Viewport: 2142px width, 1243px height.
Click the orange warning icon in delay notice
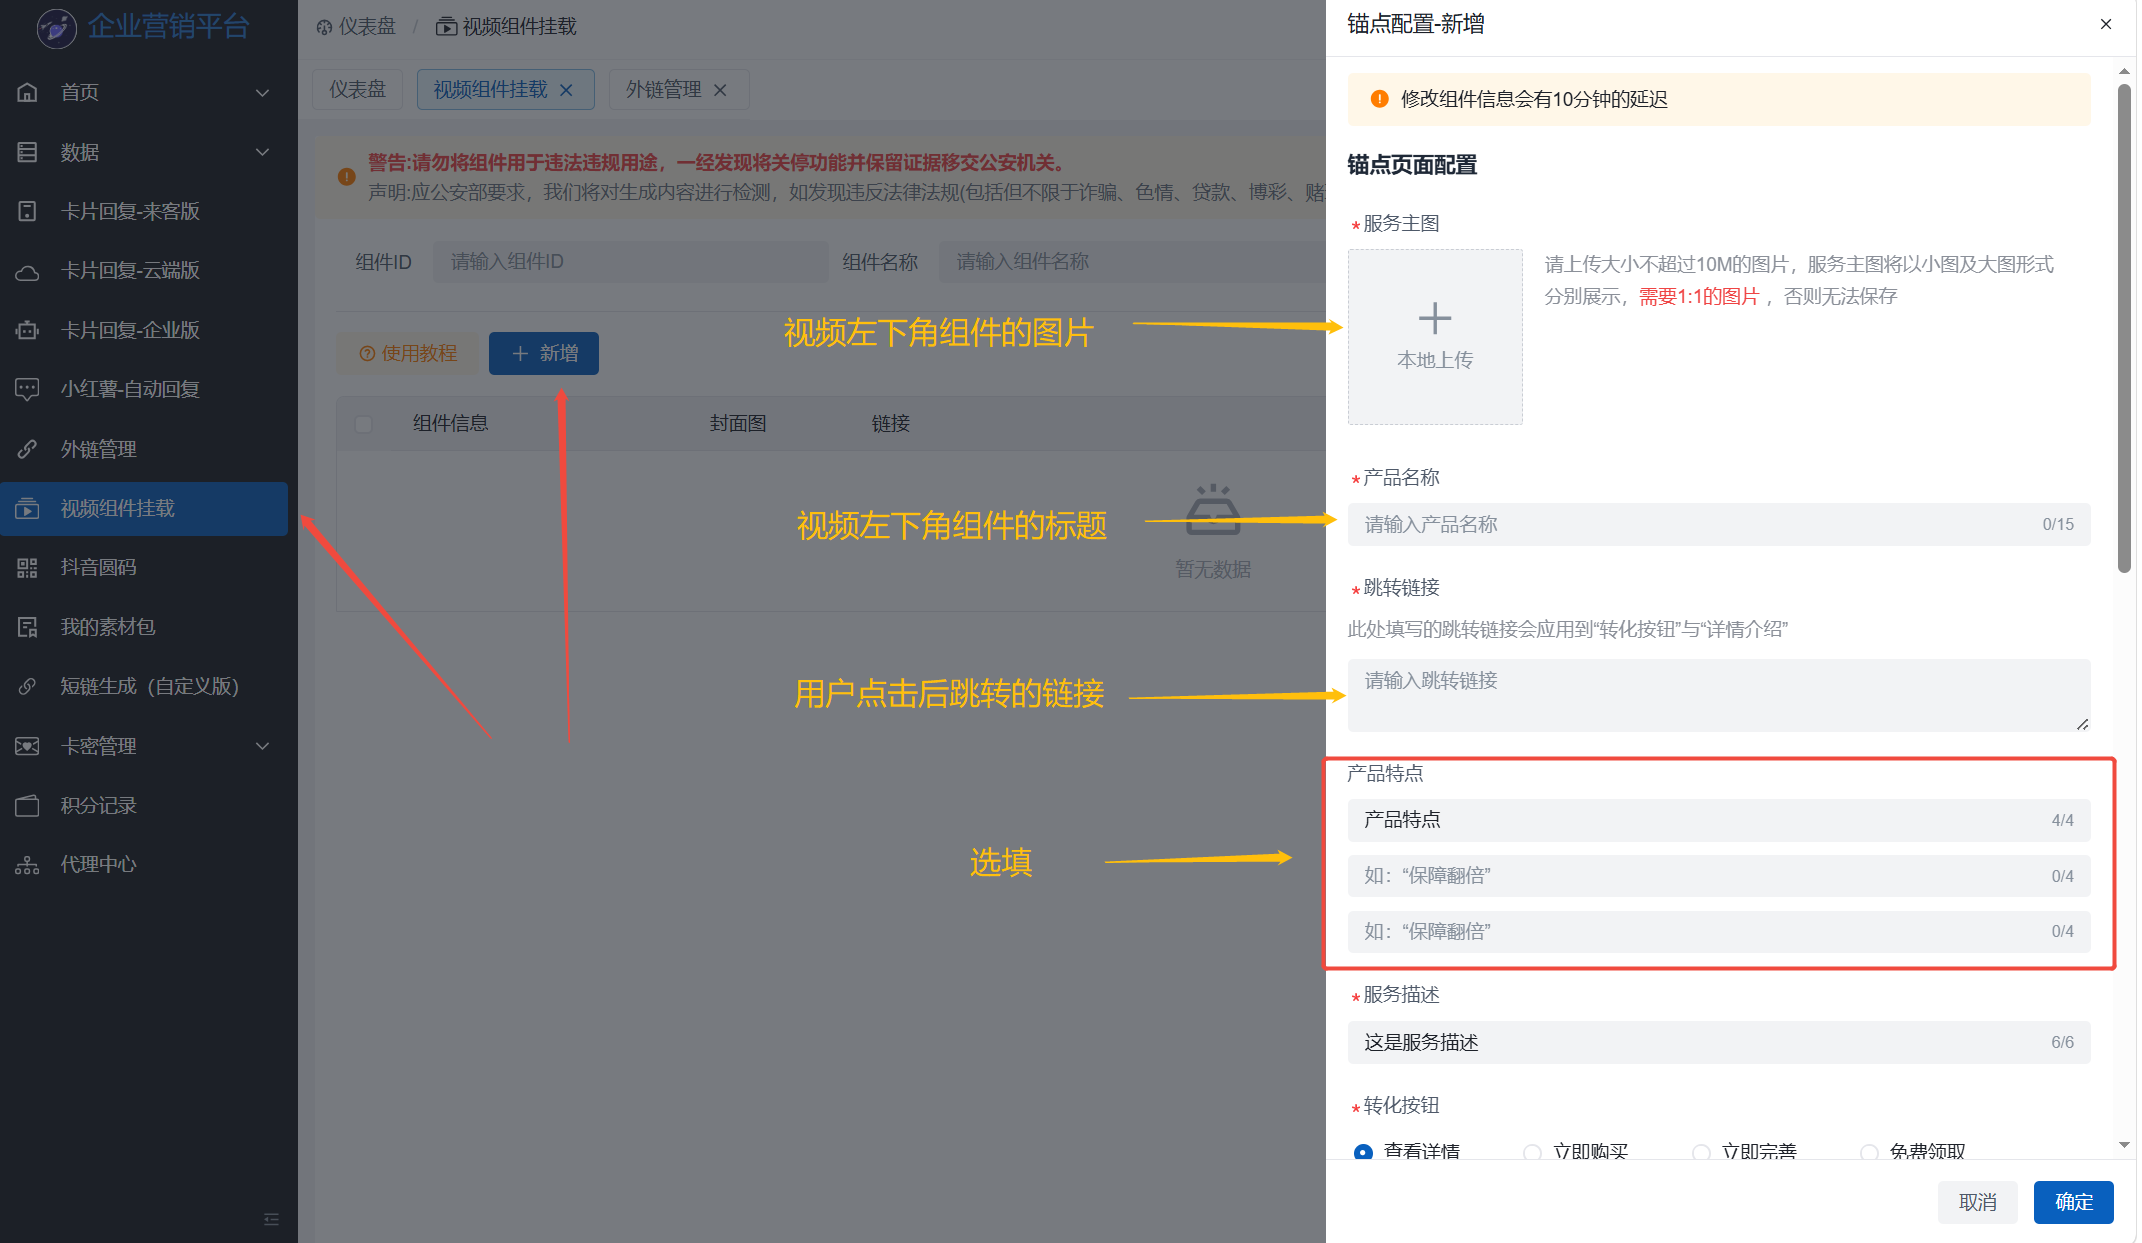point(1379,99)
